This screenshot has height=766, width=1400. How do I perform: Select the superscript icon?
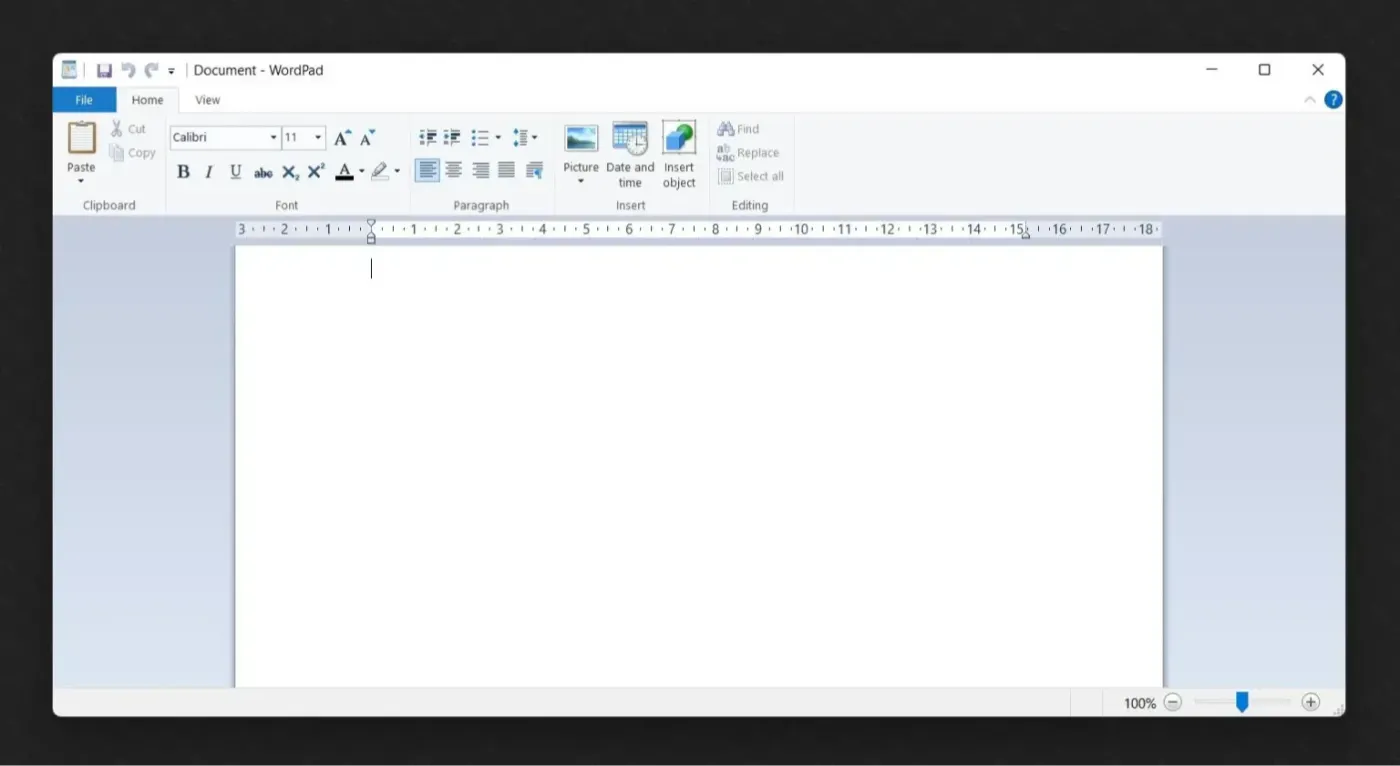pos(315,171)
